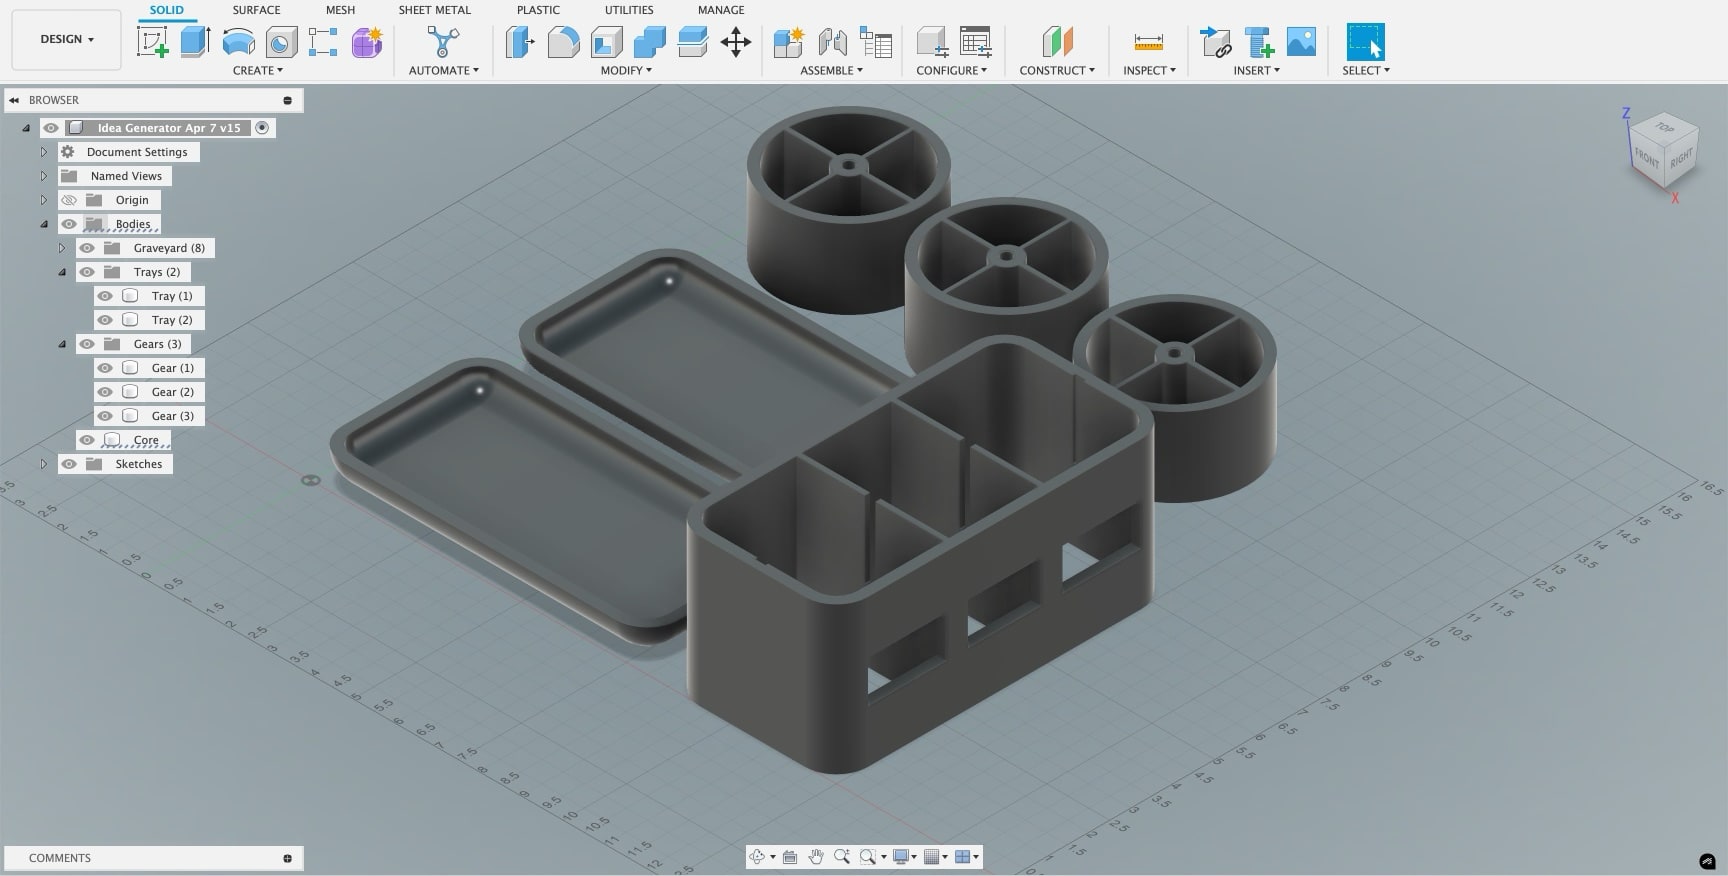The image size is (1728, 876).
Task: Open the Automate tool icon
Action: pos(443,42)
